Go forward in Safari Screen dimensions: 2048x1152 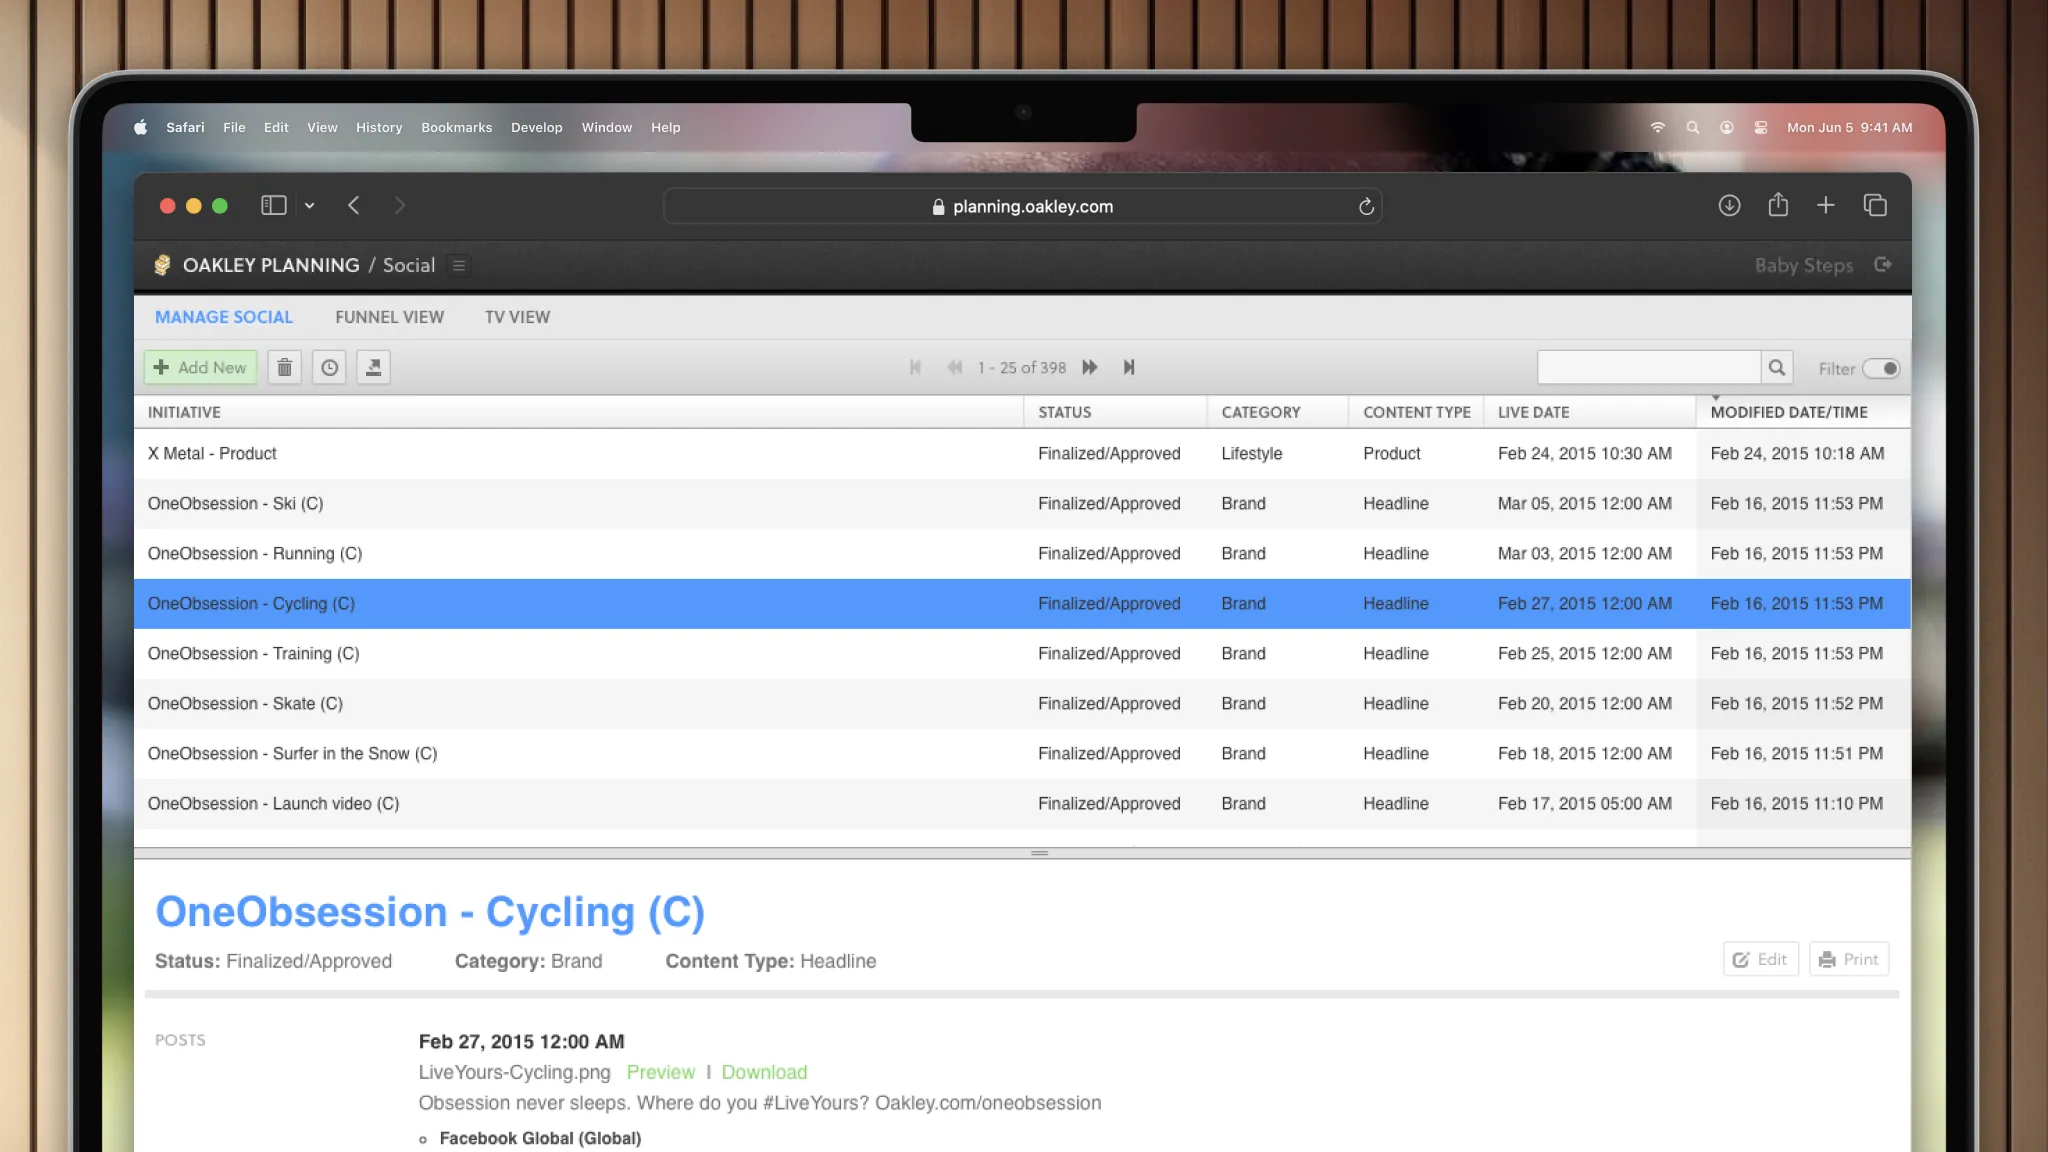click(399, 206)
